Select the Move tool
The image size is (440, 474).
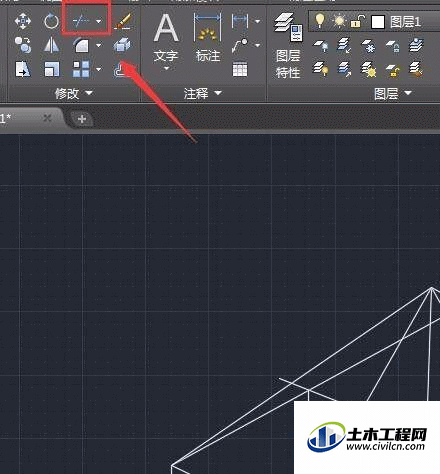23,21
